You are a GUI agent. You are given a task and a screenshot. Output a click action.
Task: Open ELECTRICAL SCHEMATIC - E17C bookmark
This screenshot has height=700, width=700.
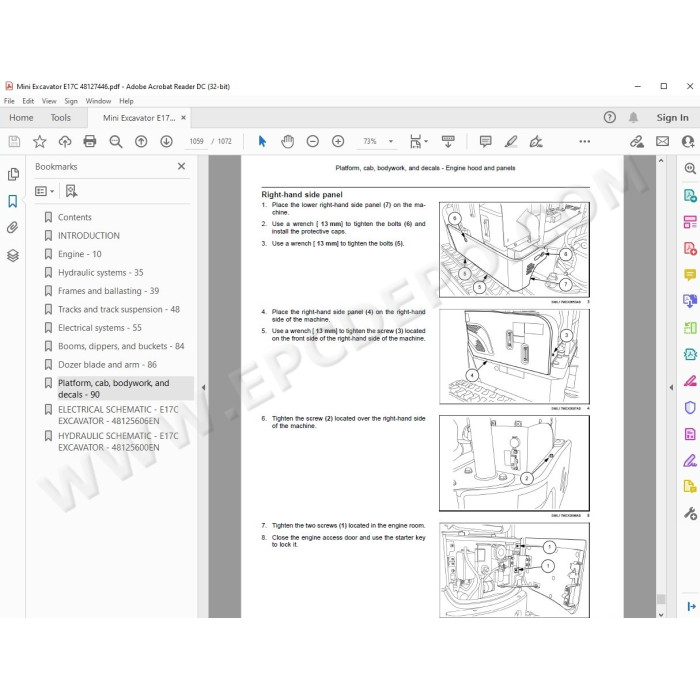(x=118, y=415)
